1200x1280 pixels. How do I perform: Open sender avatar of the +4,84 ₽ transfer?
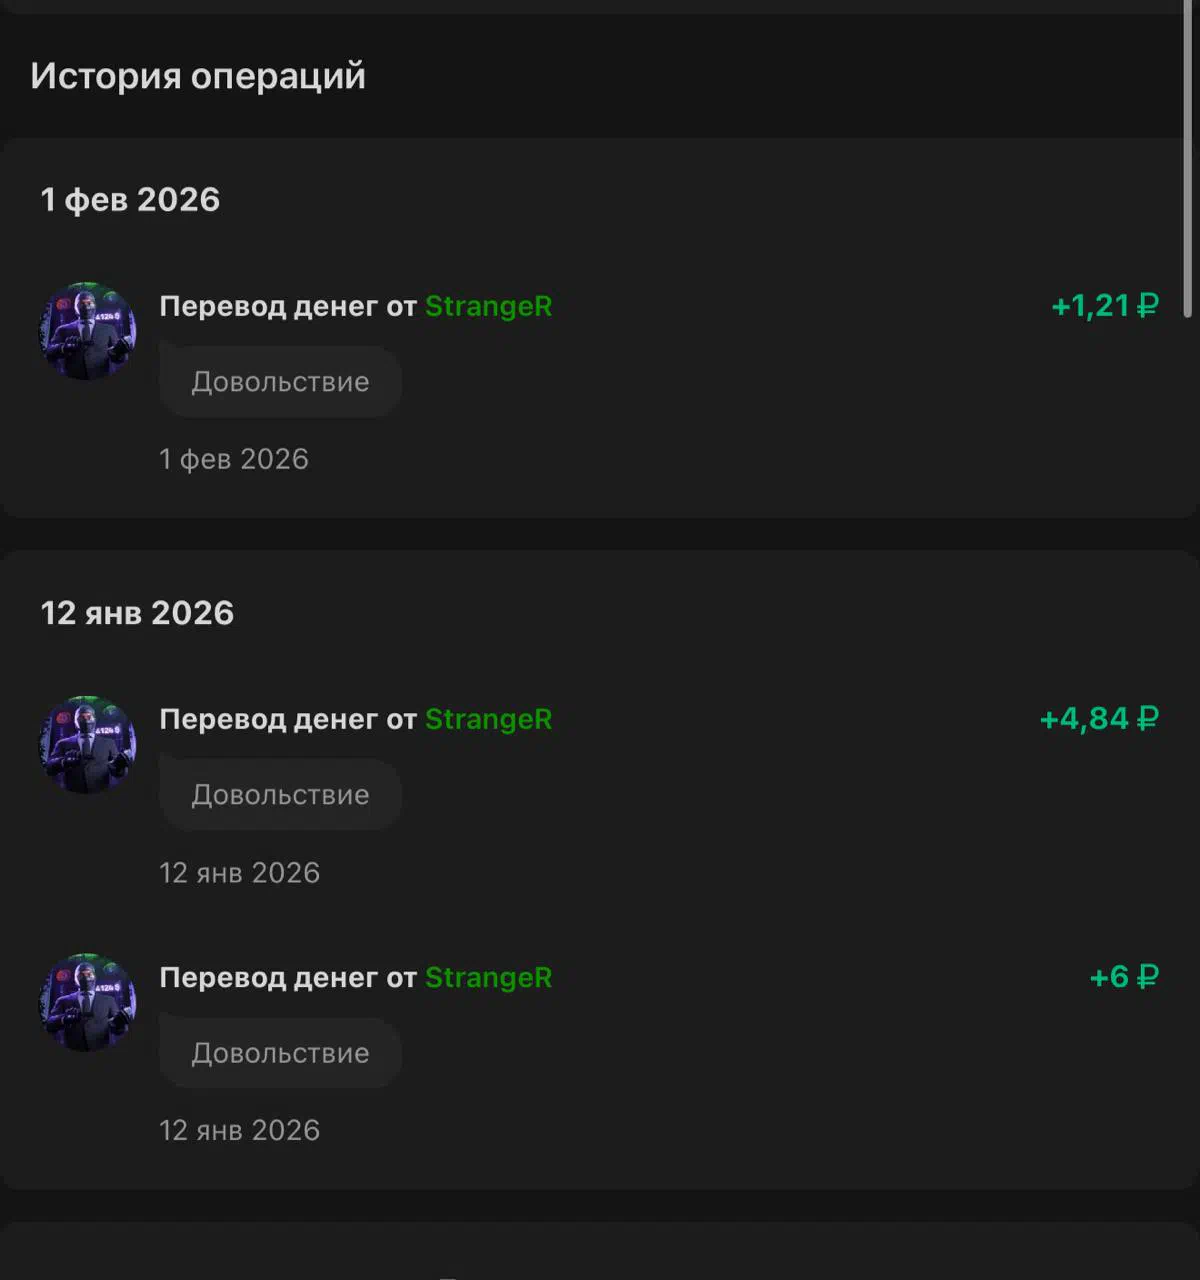coord(88,745)
